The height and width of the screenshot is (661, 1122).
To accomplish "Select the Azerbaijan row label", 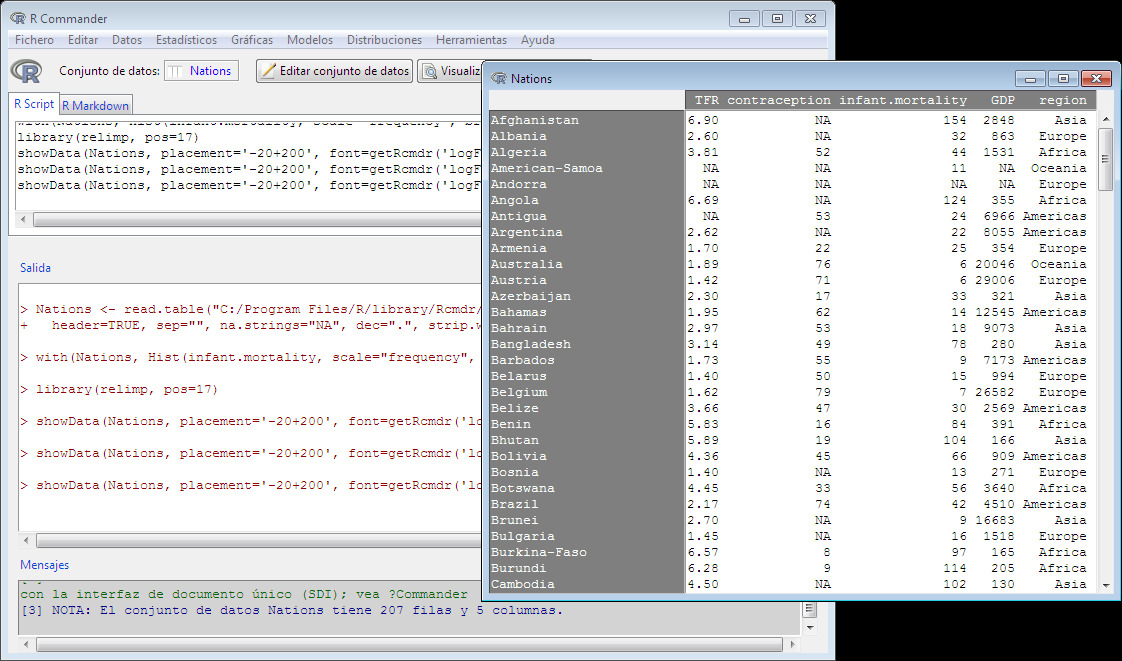I will click(x=530, y=296).
